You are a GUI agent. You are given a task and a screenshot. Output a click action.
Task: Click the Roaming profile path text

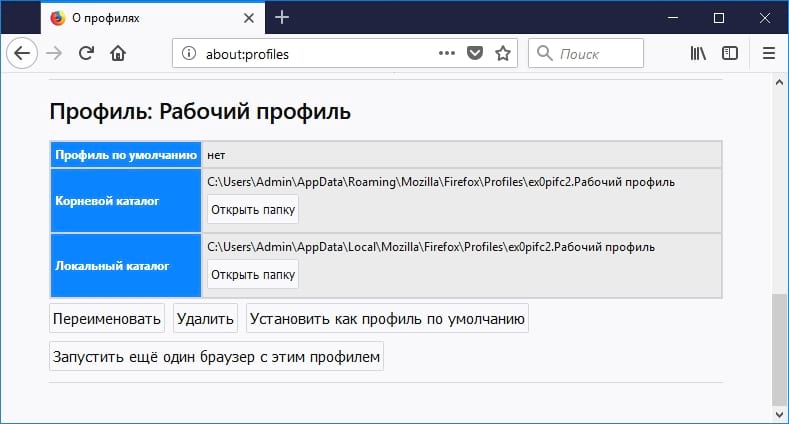[x=441, y=182]
